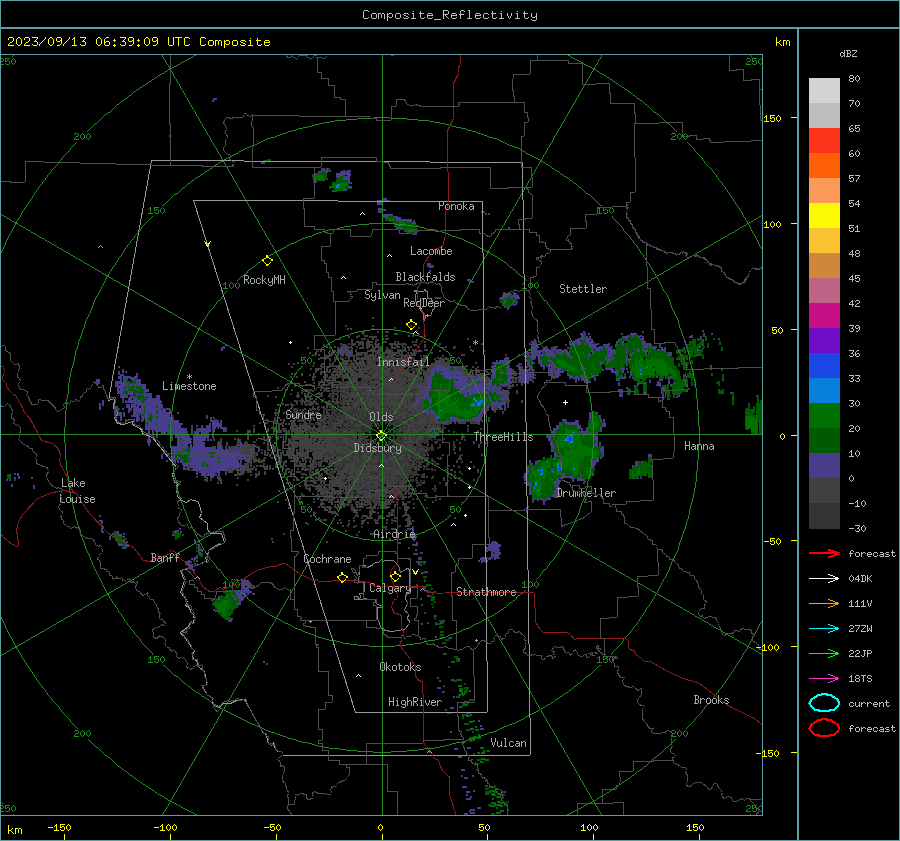Click the Hanna town label

point(699,446)
